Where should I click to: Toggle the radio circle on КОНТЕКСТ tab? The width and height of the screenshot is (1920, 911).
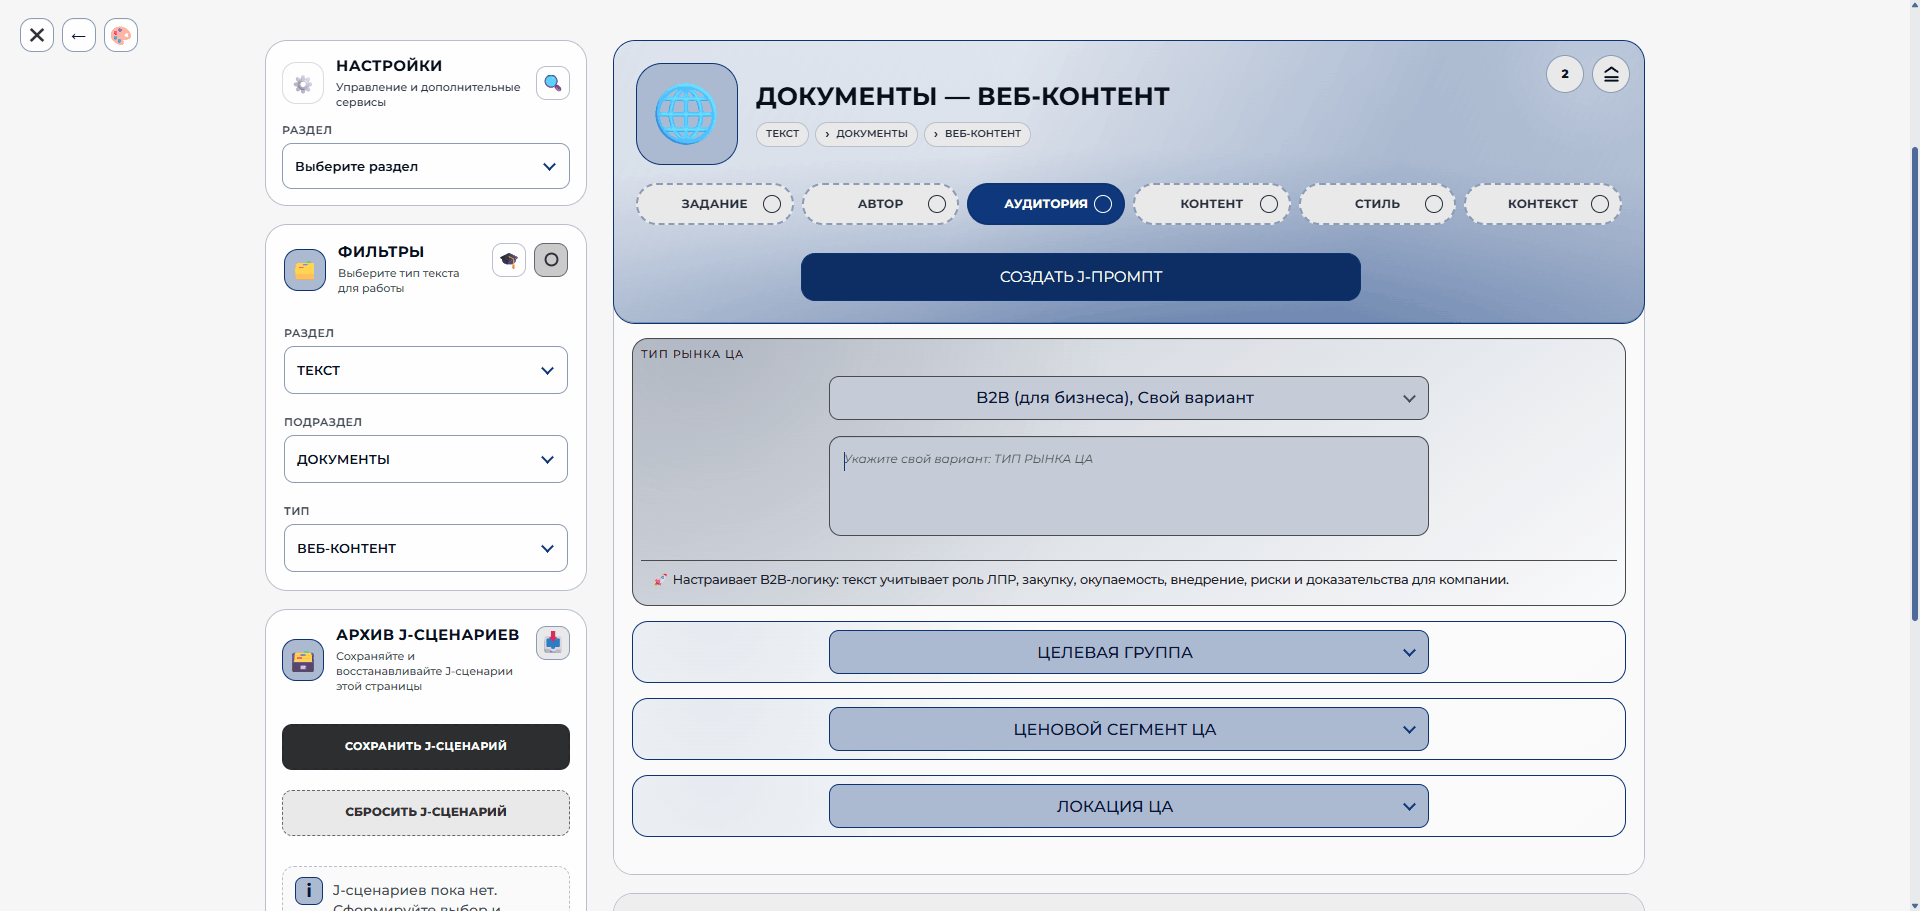coord(1600,204)
